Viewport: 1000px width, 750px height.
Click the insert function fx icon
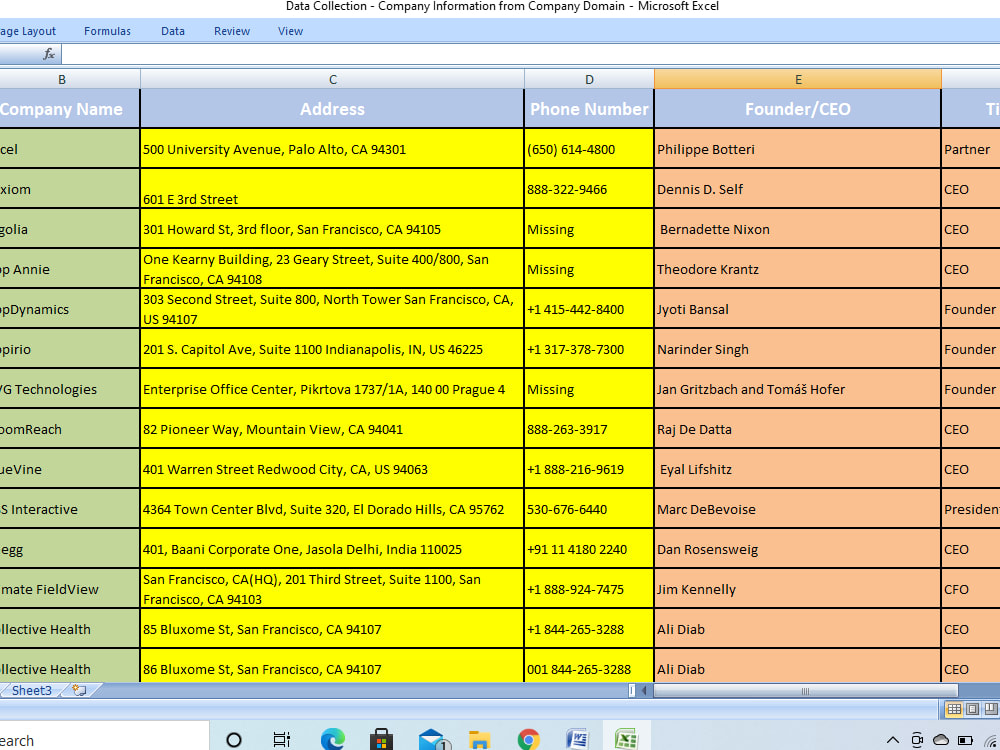[49, 54]
